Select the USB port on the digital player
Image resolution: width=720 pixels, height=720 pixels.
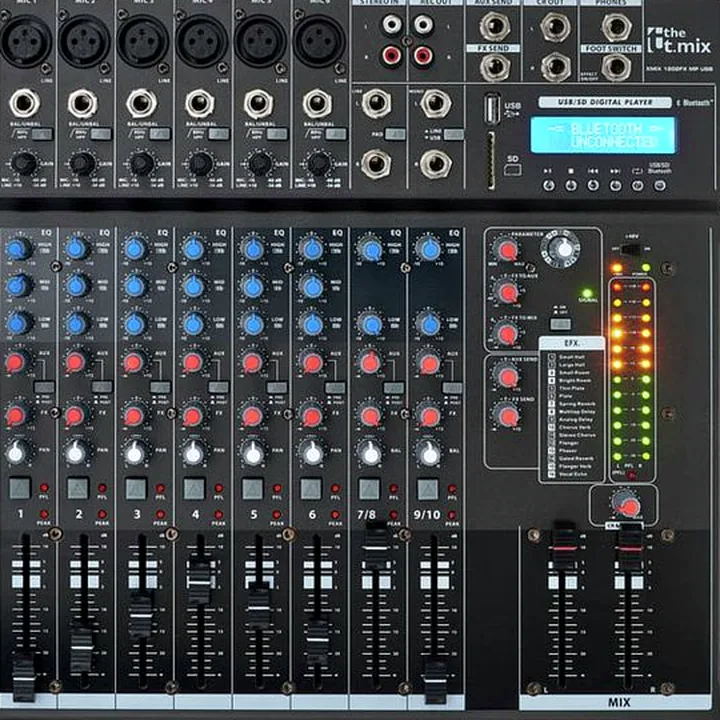492,109
